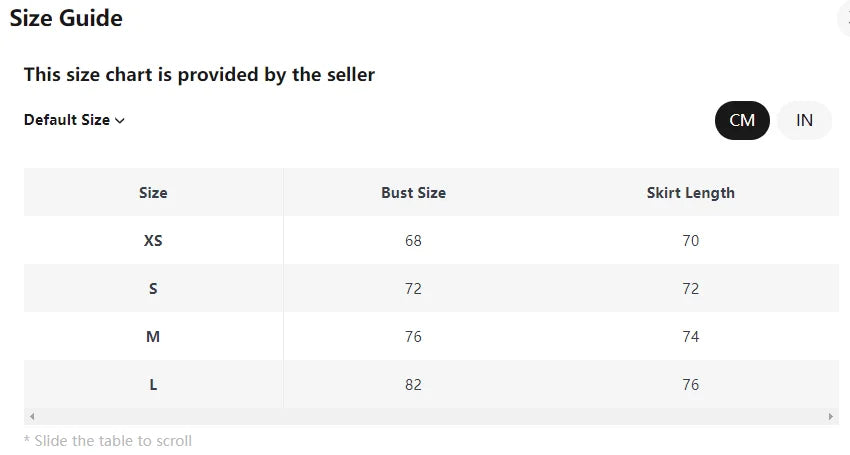Select the Size column header
Image resolution: width=850 pixels, height=455 pixels.
[x=153, y=193]
